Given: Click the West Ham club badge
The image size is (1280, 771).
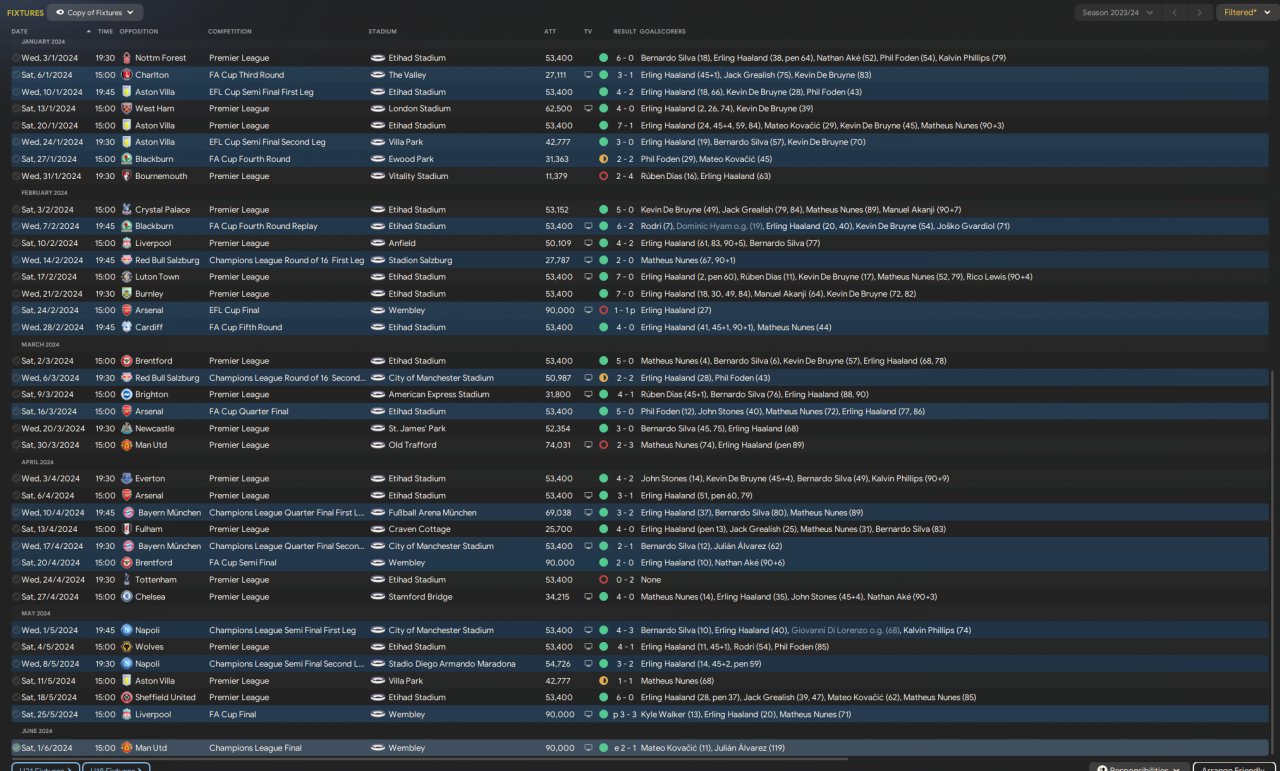Looking at the screenshot, I should click(126, 109).
